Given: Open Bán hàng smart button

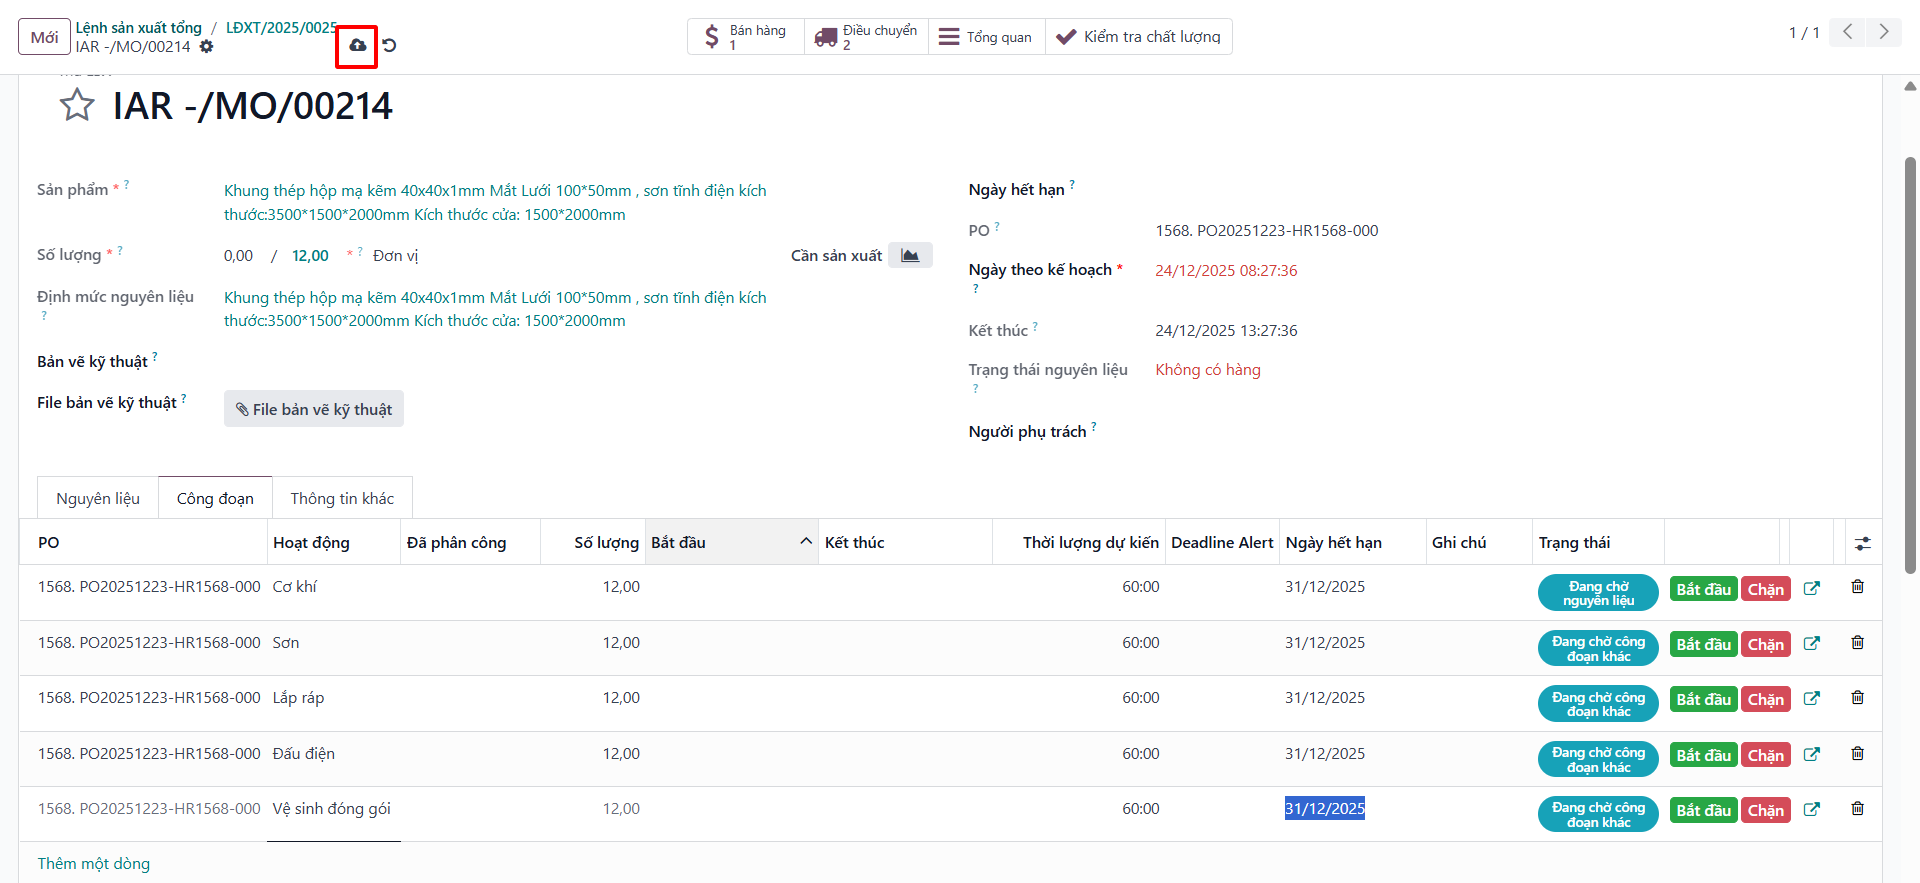Looking at the screenshot, I should point(746,37).
